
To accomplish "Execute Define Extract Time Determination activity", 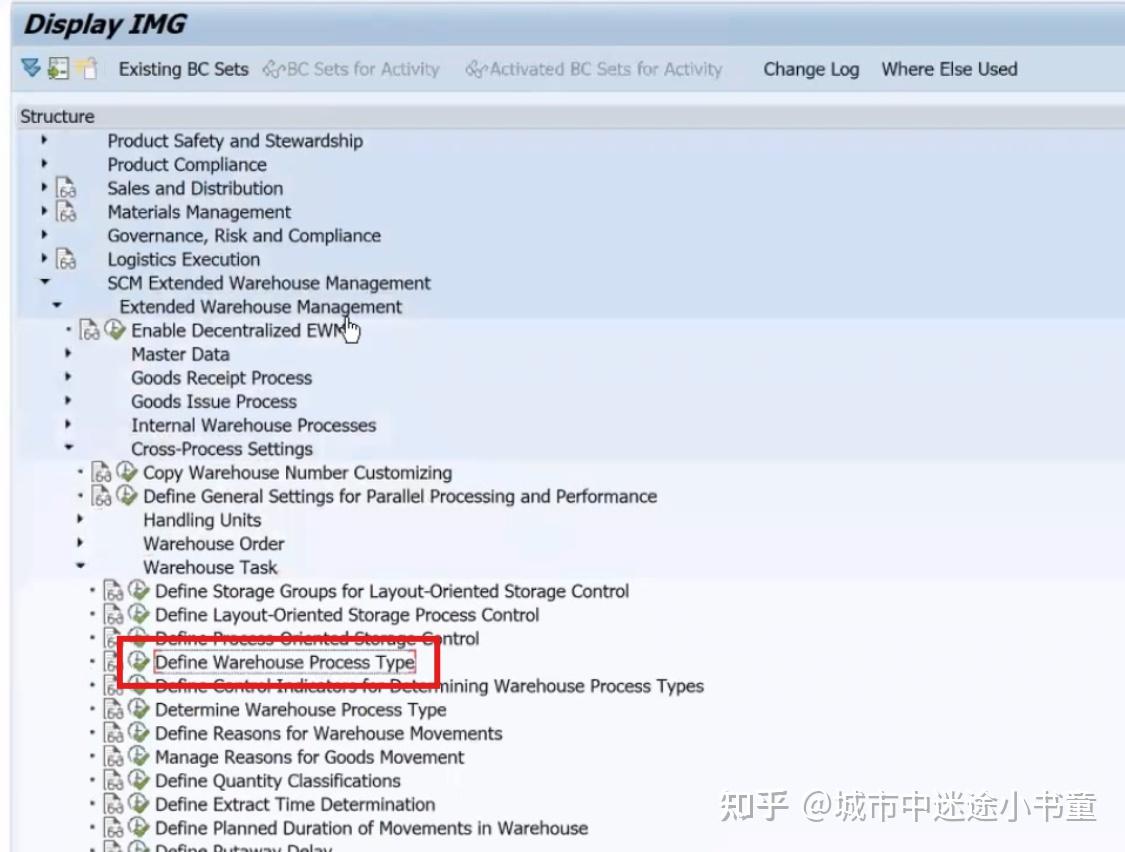I will [x=138, y=803].
